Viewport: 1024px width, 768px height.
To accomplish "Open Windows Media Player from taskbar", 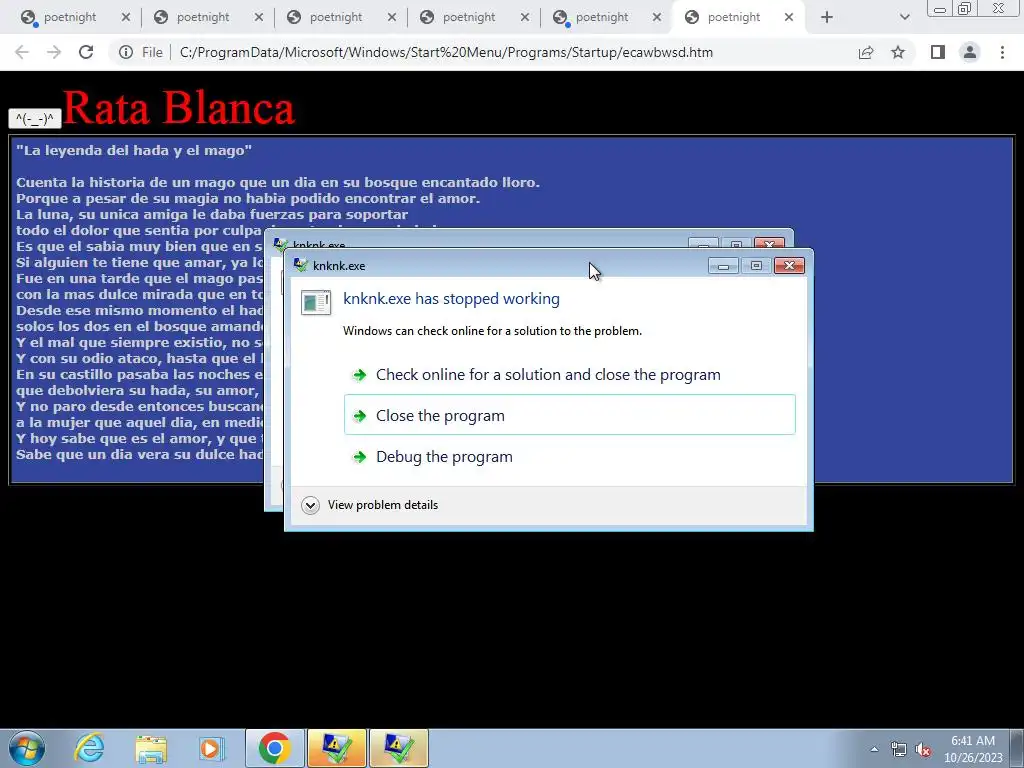I will pyautogui.click(x=212, y=748).
